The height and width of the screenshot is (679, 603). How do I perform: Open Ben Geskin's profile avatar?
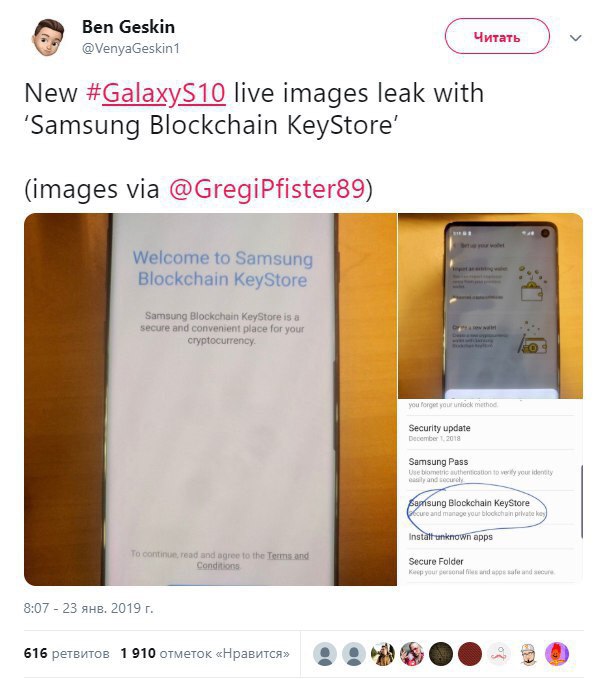pyautogui.click(x=48, y=37)
